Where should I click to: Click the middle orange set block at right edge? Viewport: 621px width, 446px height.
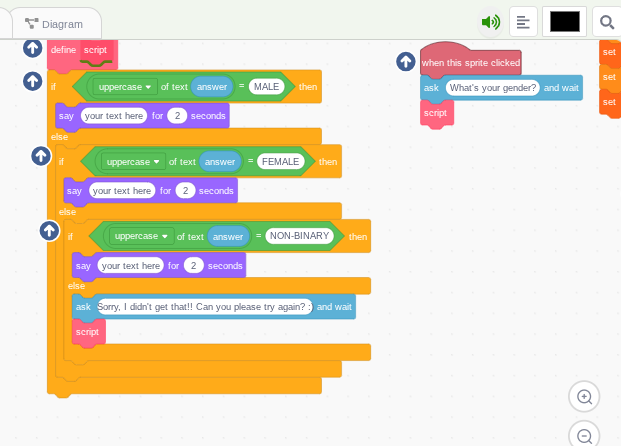(x=610, y=77)
